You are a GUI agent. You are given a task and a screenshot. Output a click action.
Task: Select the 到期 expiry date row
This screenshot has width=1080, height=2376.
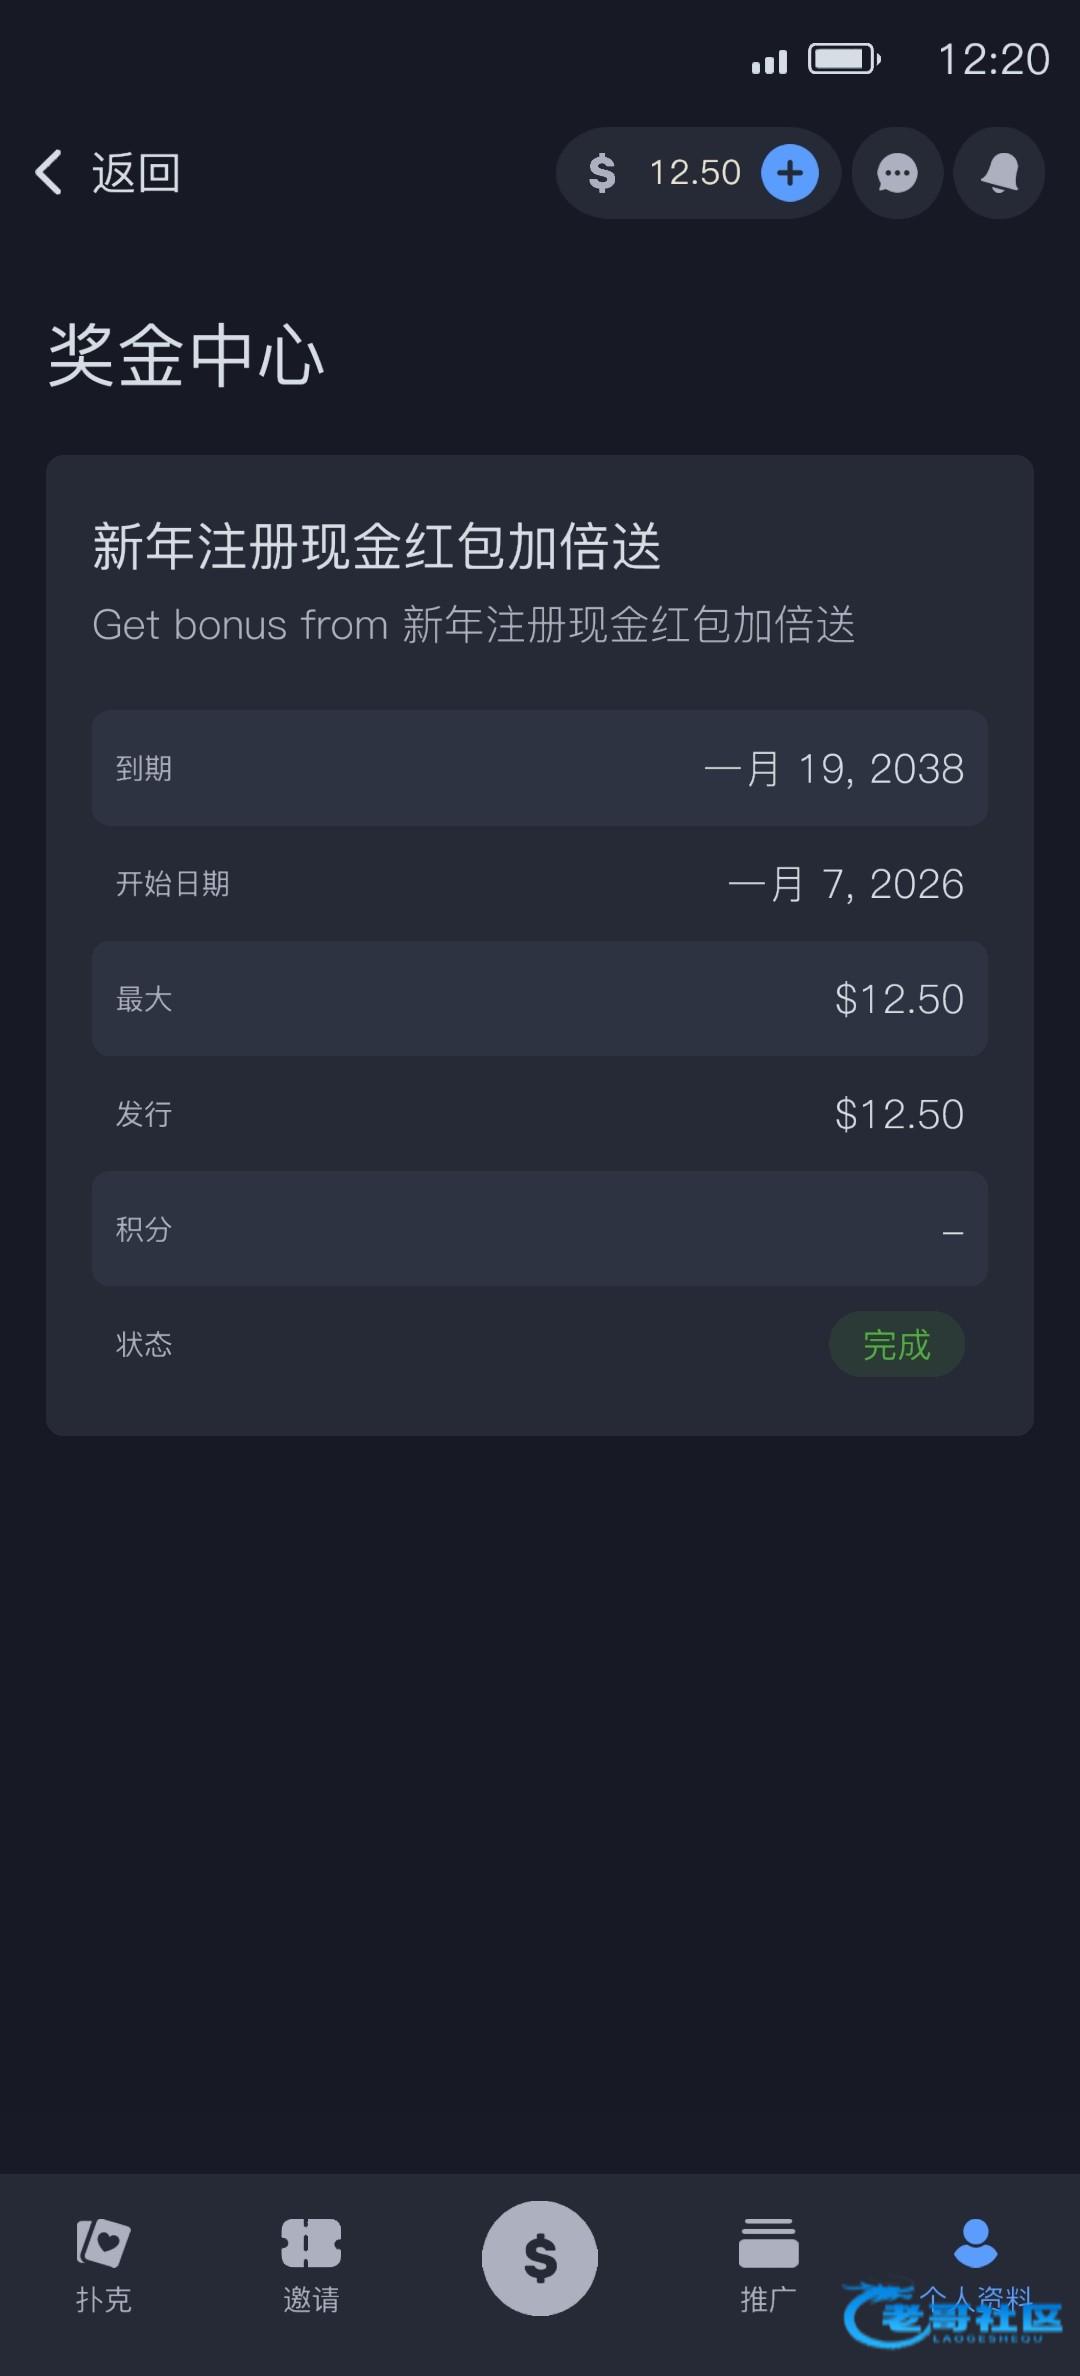[540, 768]
